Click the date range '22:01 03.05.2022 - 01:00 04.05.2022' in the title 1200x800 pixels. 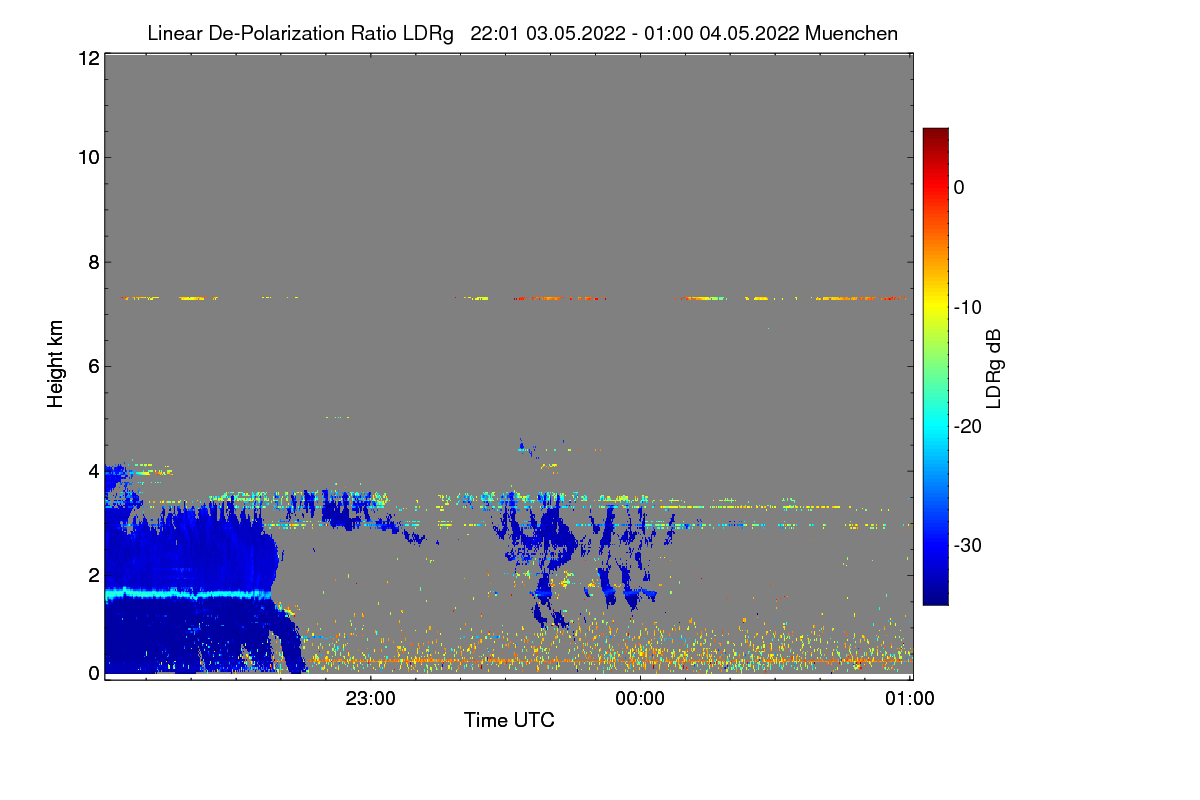coord(634,33)
